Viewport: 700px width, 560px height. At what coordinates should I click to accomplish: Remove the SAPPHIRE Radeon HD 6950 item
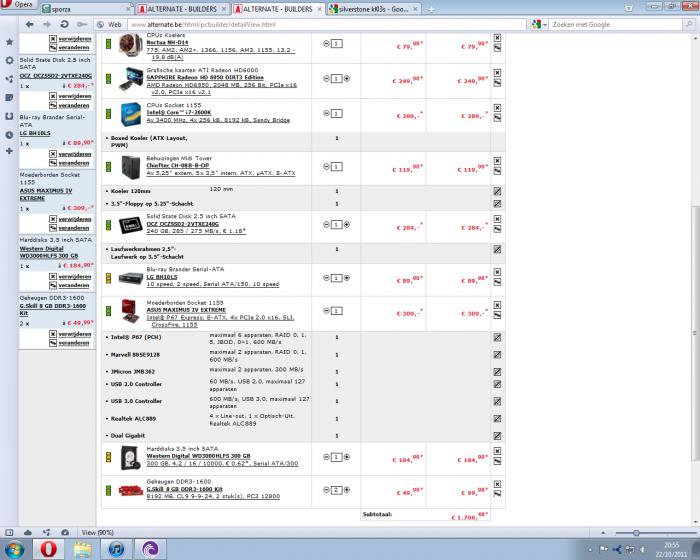(x=497, y=73)
